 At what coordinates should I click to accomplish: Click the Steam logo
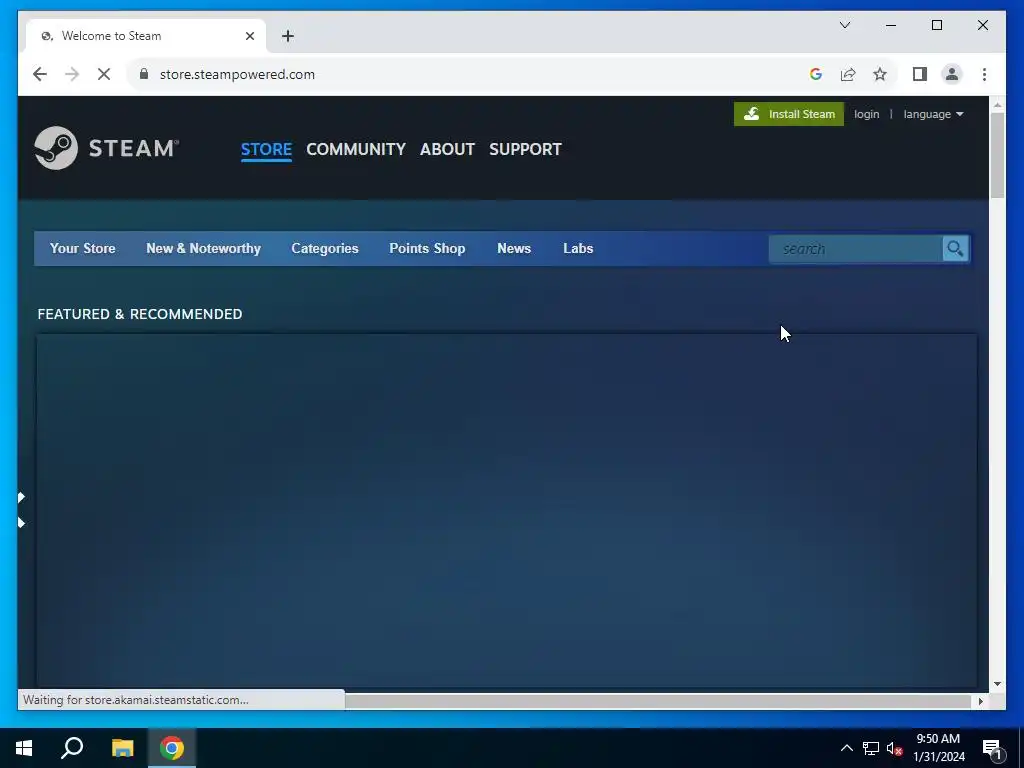pyautogui.click(x=106, y=148)
